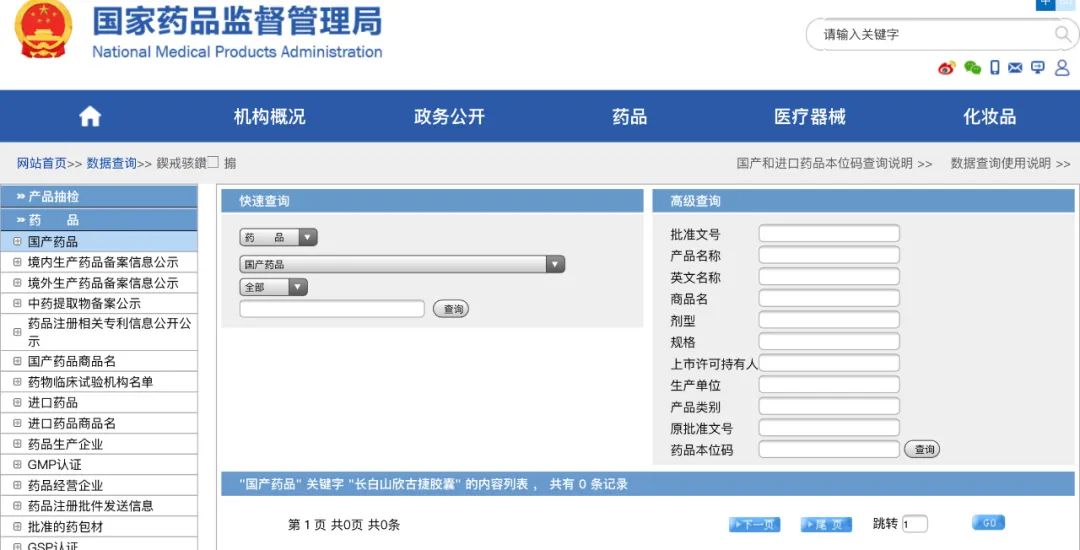Click the user account icon
Viewport: 1080px width, 550px height.
(1062, 68)
